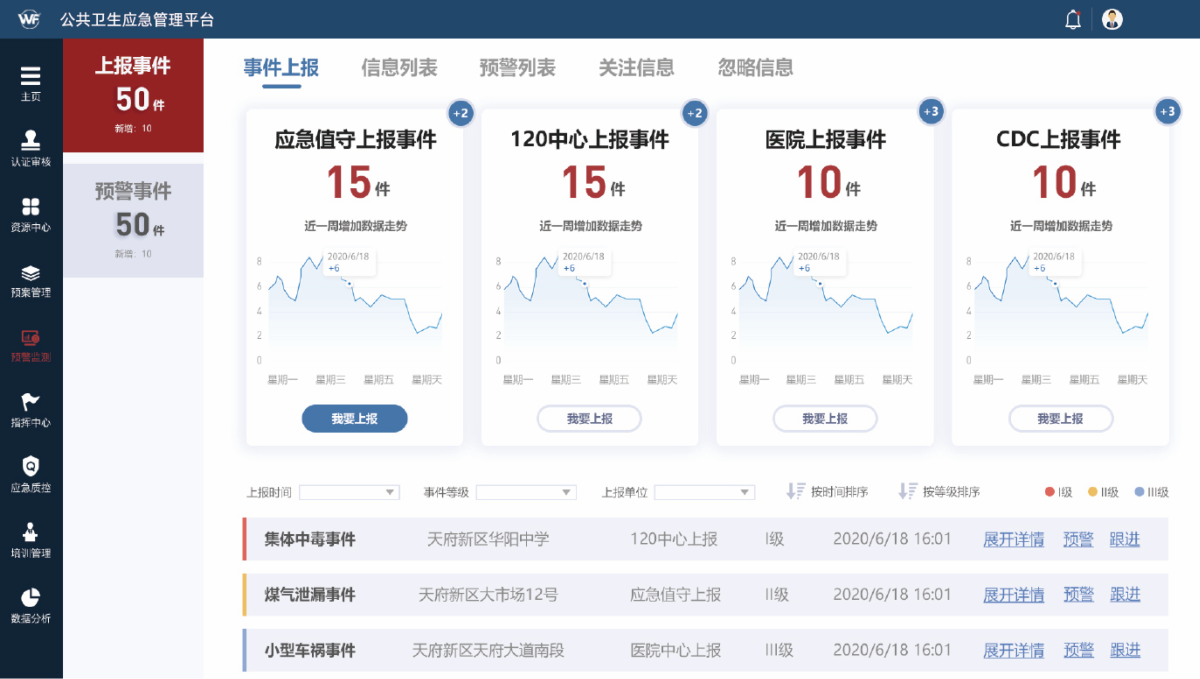Expand the 上报时间 dropdown
Viewport: 1200px width, 679px height.
[x=349, y=492]
